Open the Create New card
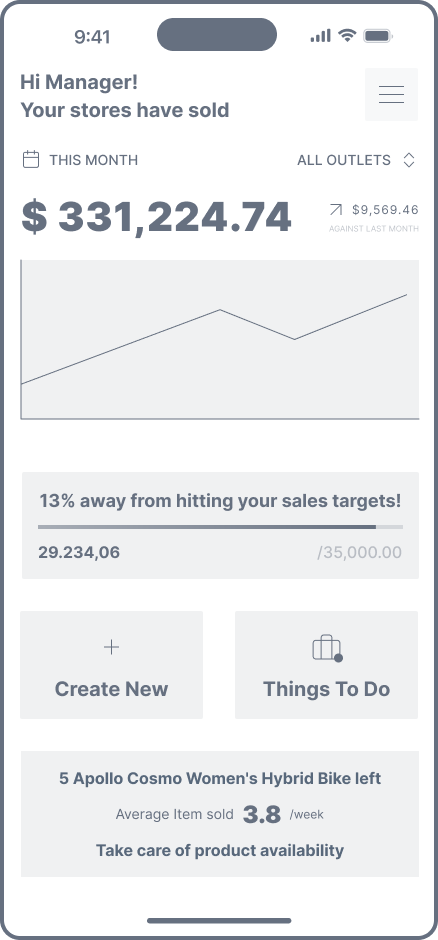 pos(111,665)
